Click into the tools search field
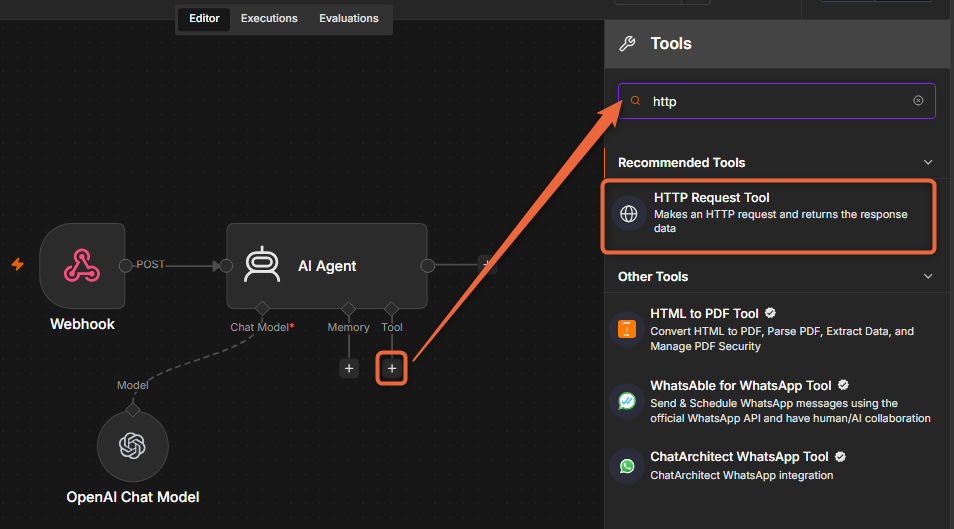 click(x=777, y=101)
